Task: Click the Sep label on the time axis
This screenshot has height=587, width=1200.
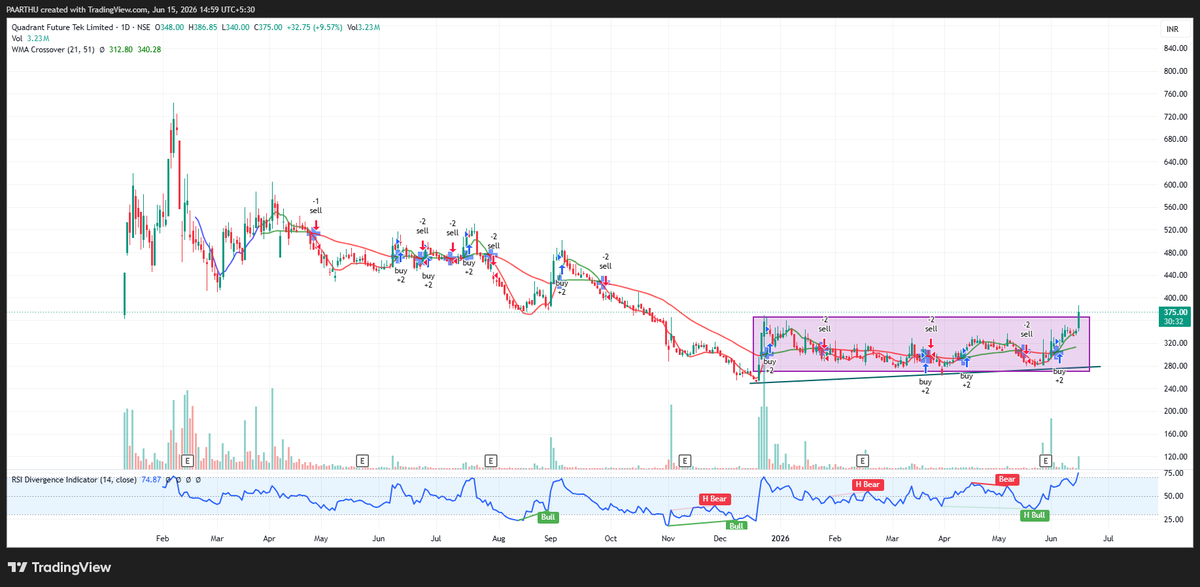Action: tap(550, 537)
